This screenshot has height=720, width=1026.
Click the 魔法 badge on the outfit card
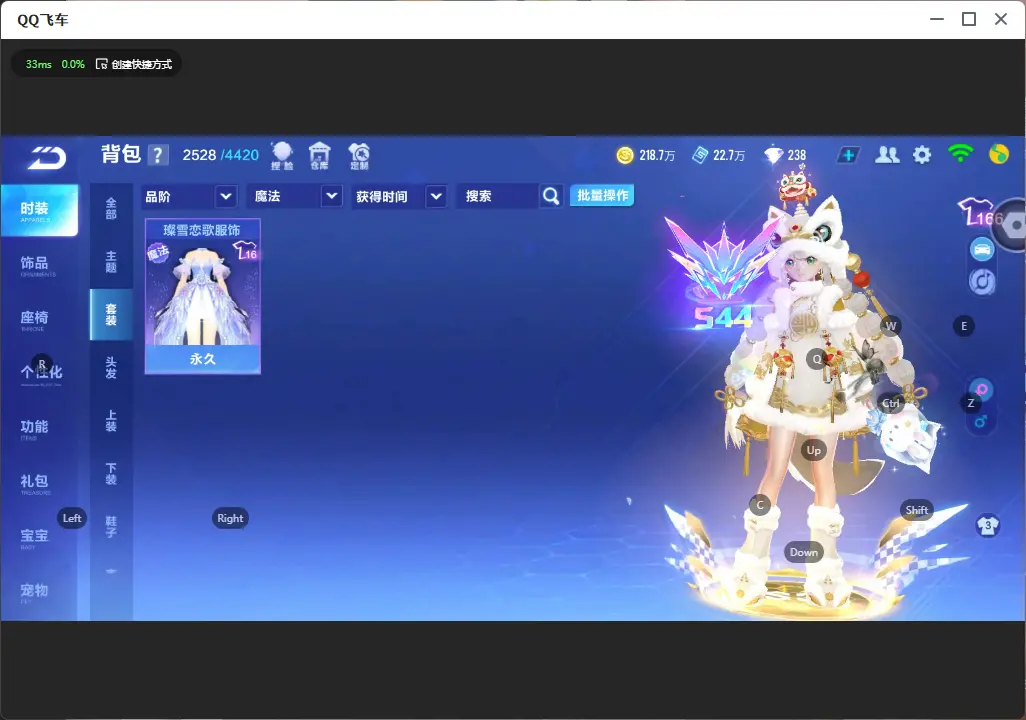pyautogui.click(x=158, y=252)
